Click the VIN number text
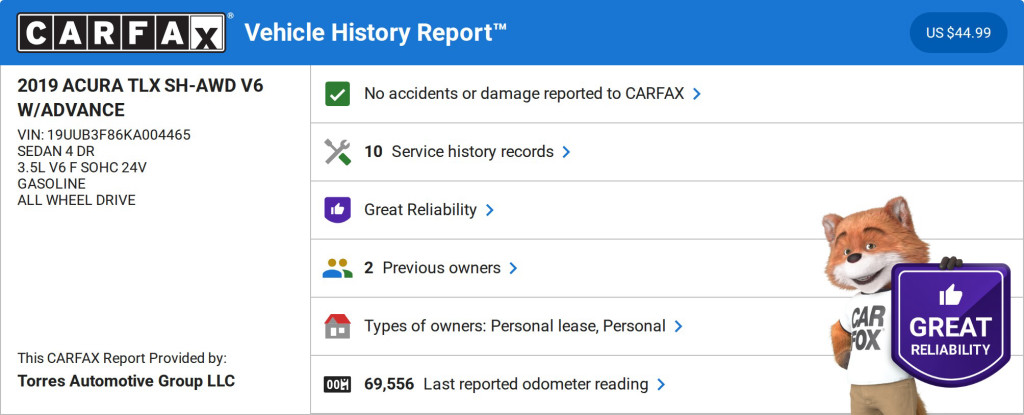1024x415 pixels. click(x=104, y=134)
